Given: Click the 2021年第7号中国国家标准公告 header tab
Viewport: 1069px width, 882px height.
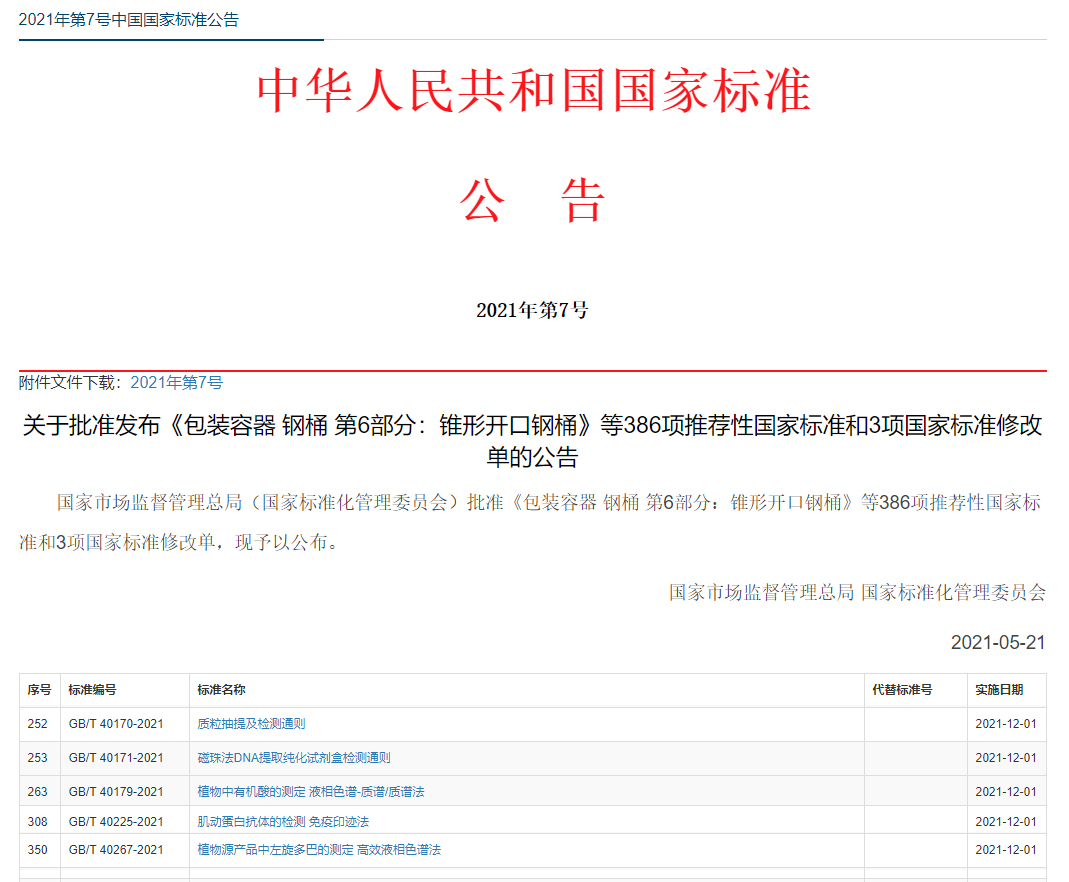Looking at the screenshot, I should coord(129,20).
